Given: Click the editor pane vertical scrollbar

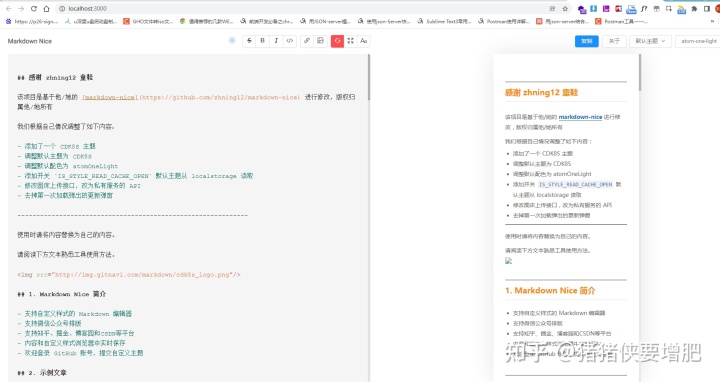Looking at the screenshot, I should point(368,78).
